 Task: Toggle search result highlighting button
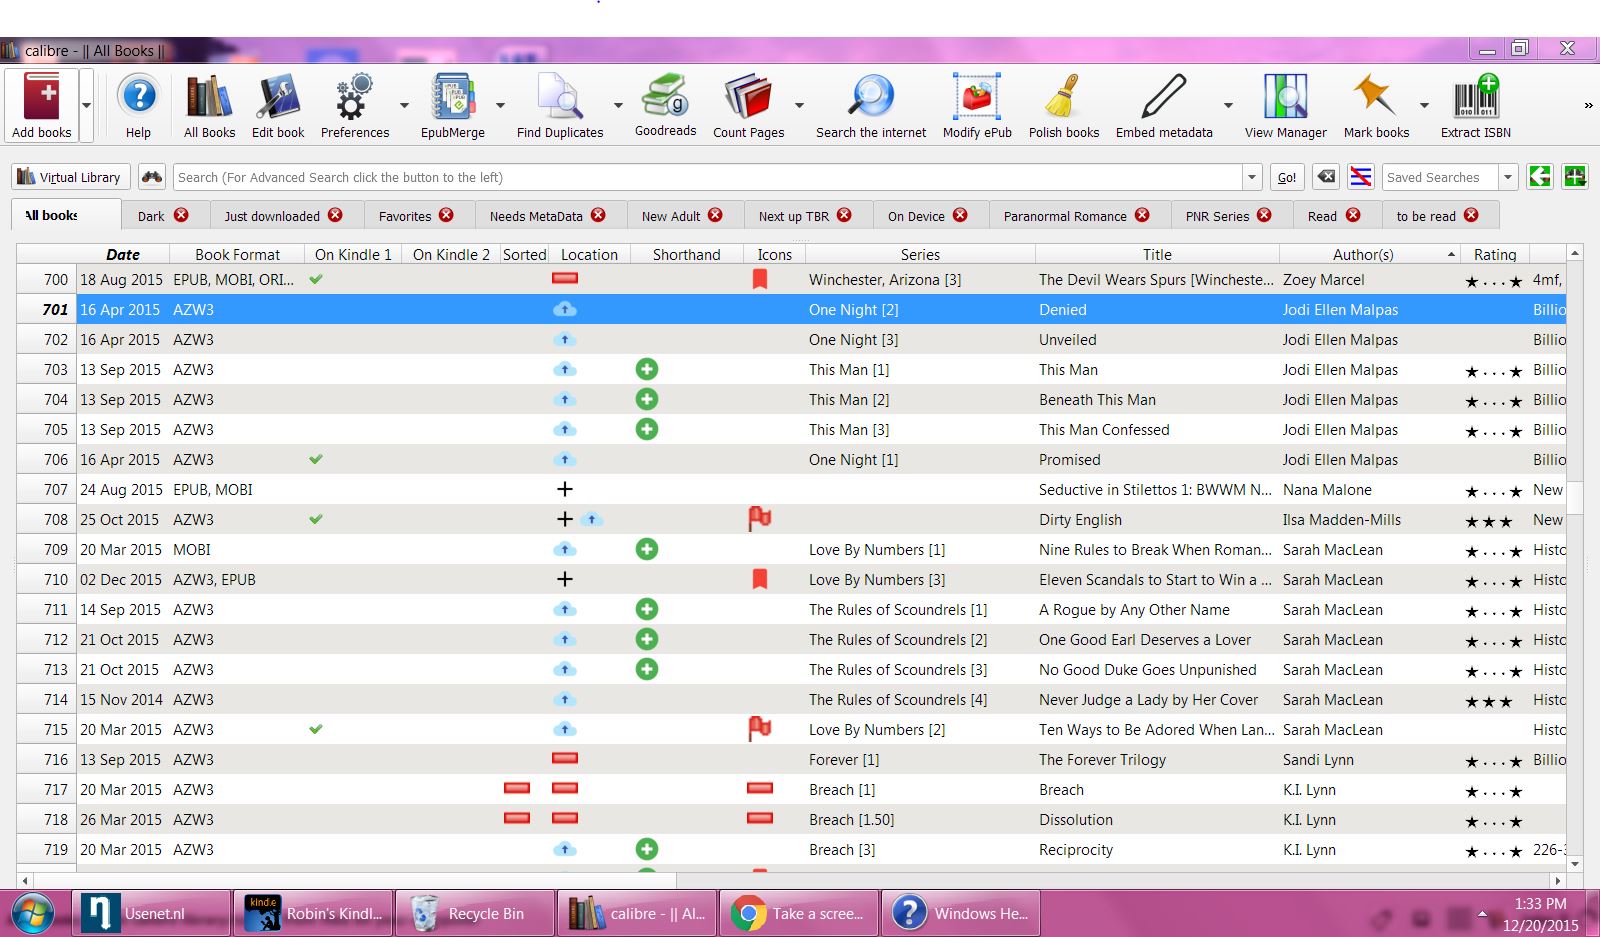tap(1361, 177)
